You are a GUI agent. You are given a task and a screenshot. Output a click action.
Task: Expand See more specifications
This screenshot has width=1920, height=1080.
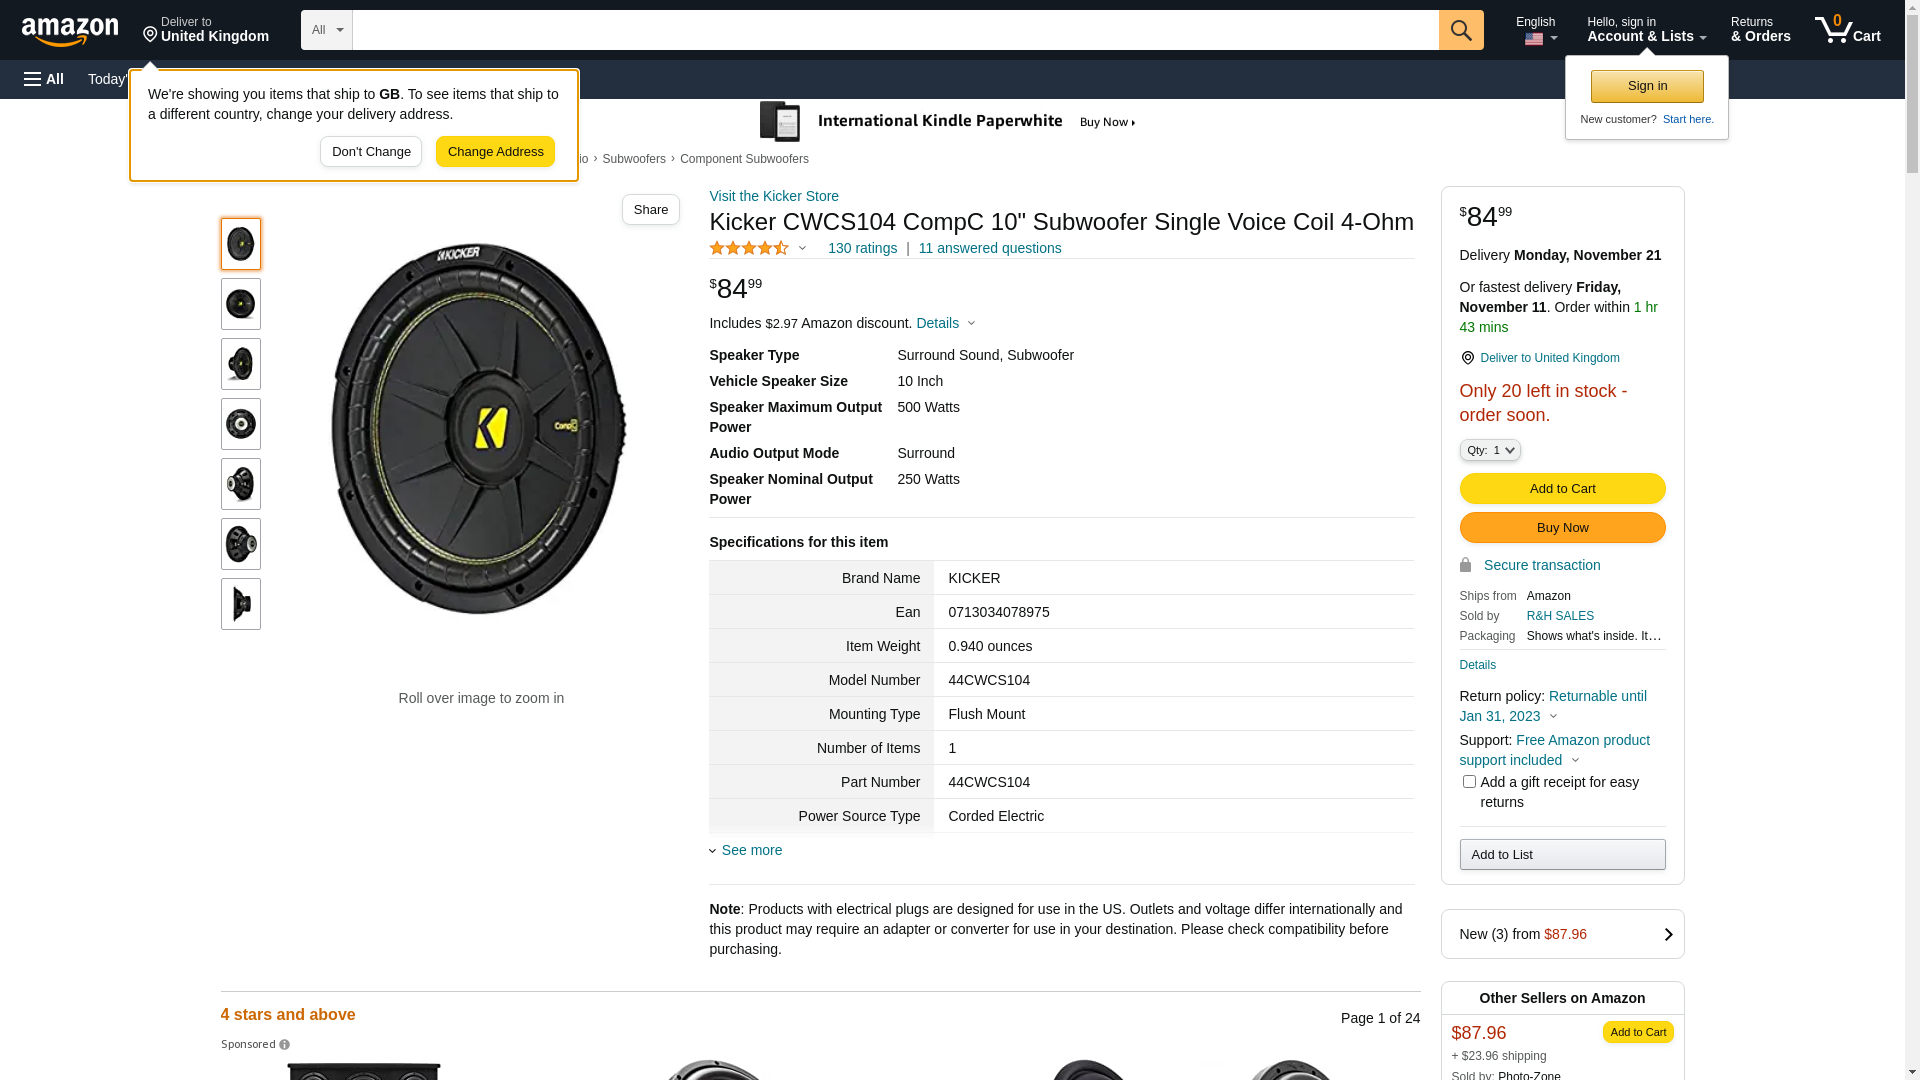[751, 850]
